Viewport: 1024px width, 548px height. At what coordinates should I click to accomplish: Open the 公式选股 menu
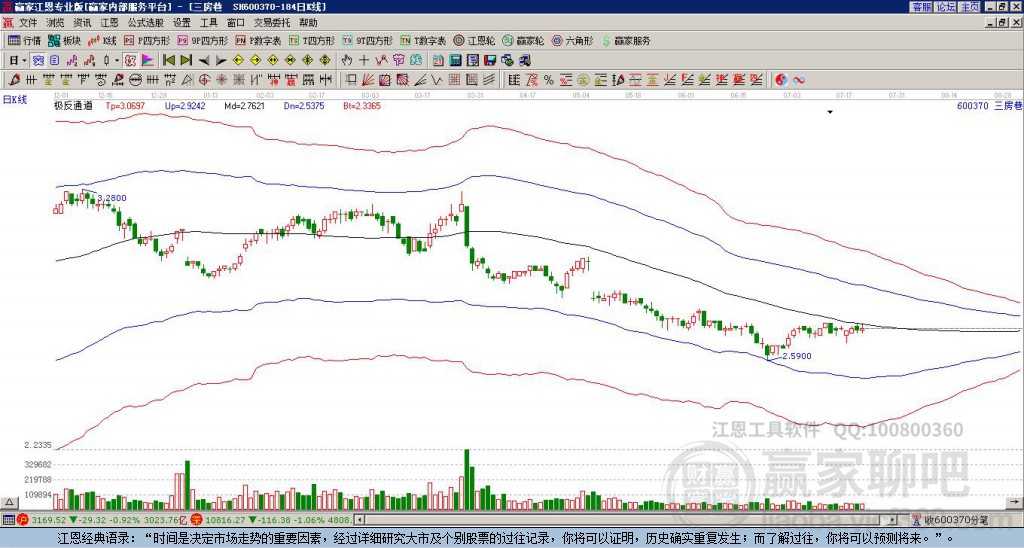(x=146, y=23)
